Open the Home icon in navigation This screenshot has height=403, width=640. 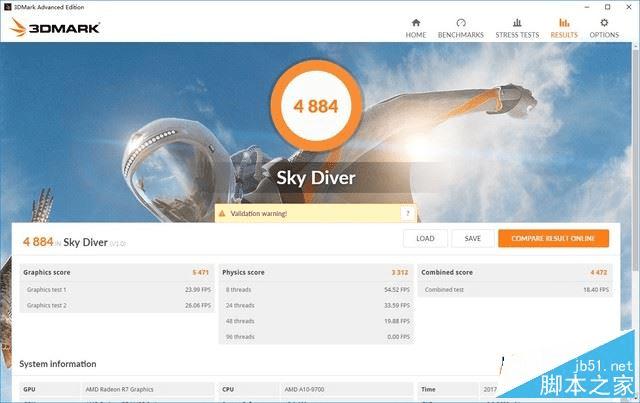[416, 22]
